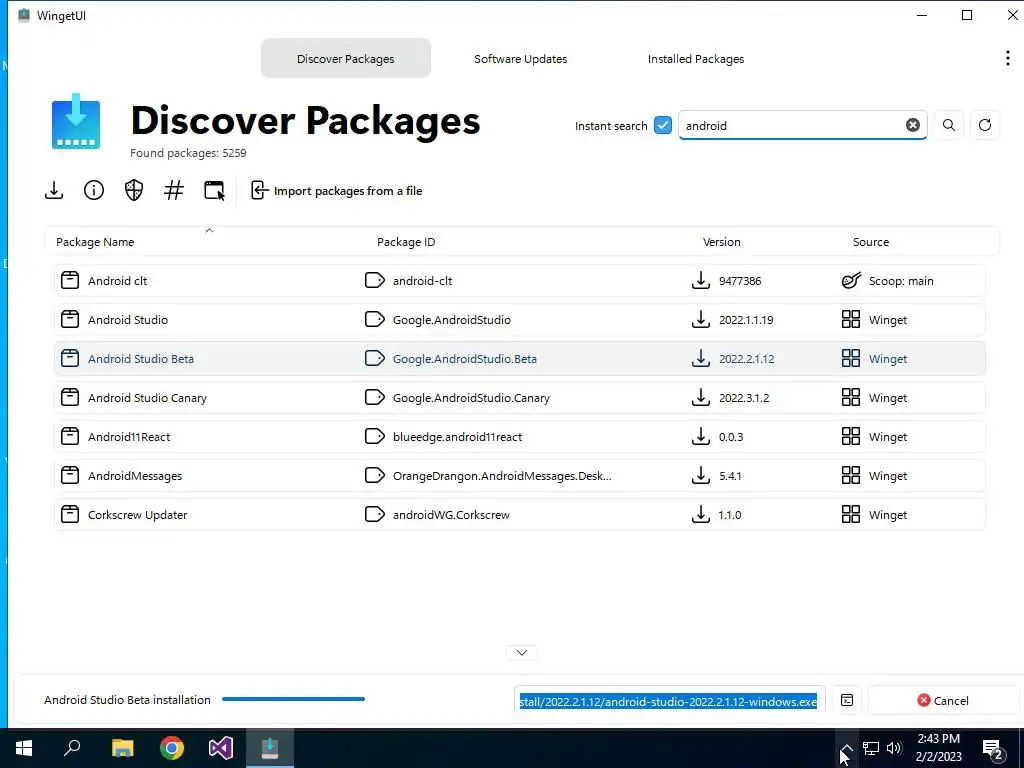Open taskbar search magnifier
The image size is (1024, 768).
72,748
